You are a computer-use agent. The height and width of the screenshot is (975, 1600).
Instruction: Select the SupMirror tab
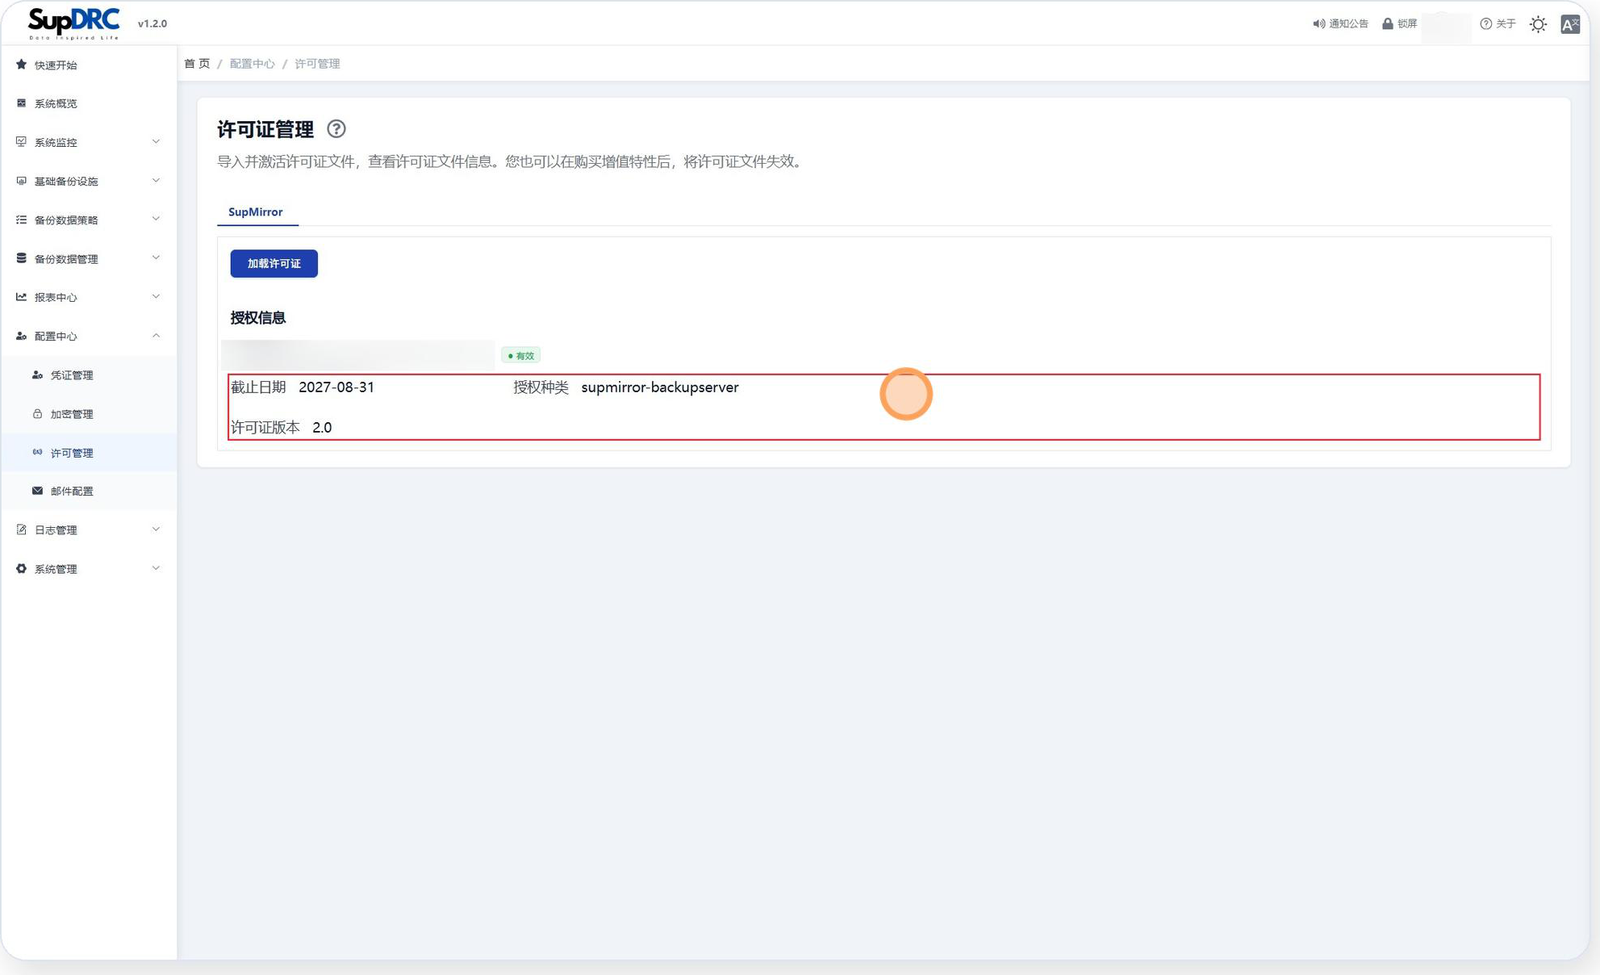pyautogui.click(x=256, y=212)
